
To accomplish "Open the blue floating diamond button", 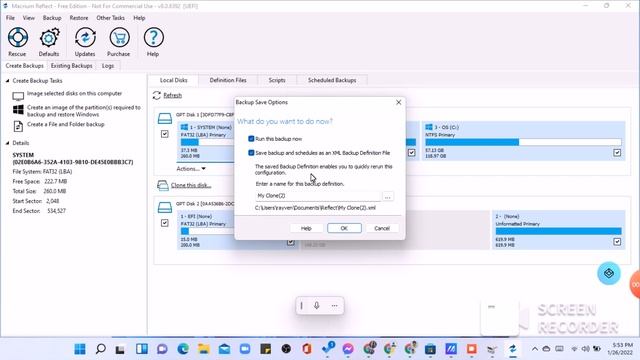I will (x=609, y=273).
